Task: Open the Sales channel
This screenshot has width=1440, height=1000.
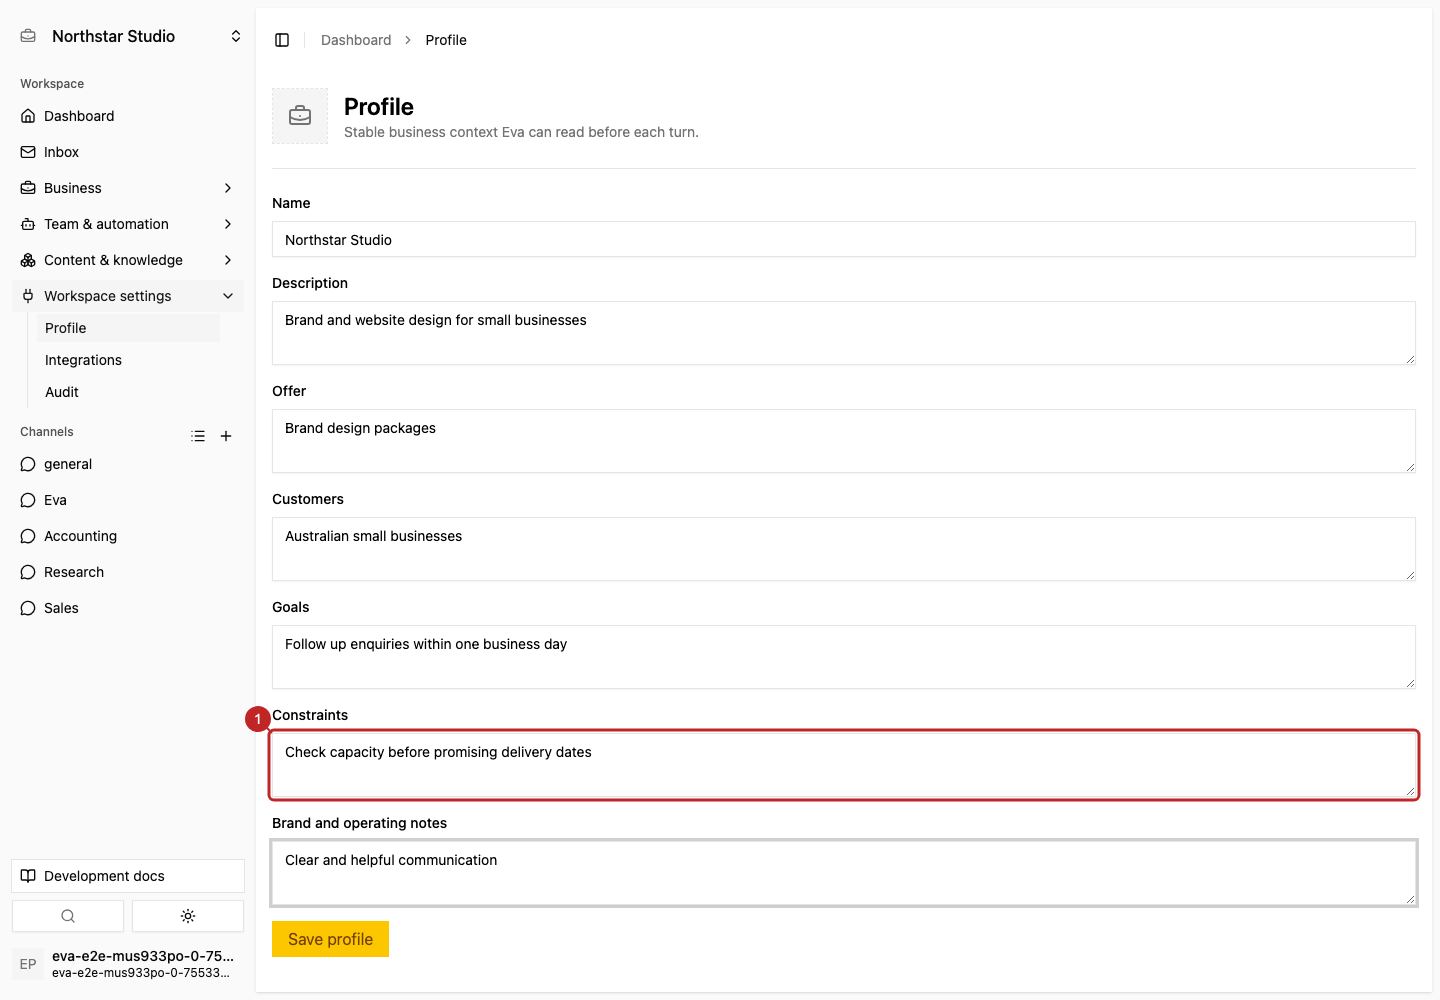Action: pos(128,608)
